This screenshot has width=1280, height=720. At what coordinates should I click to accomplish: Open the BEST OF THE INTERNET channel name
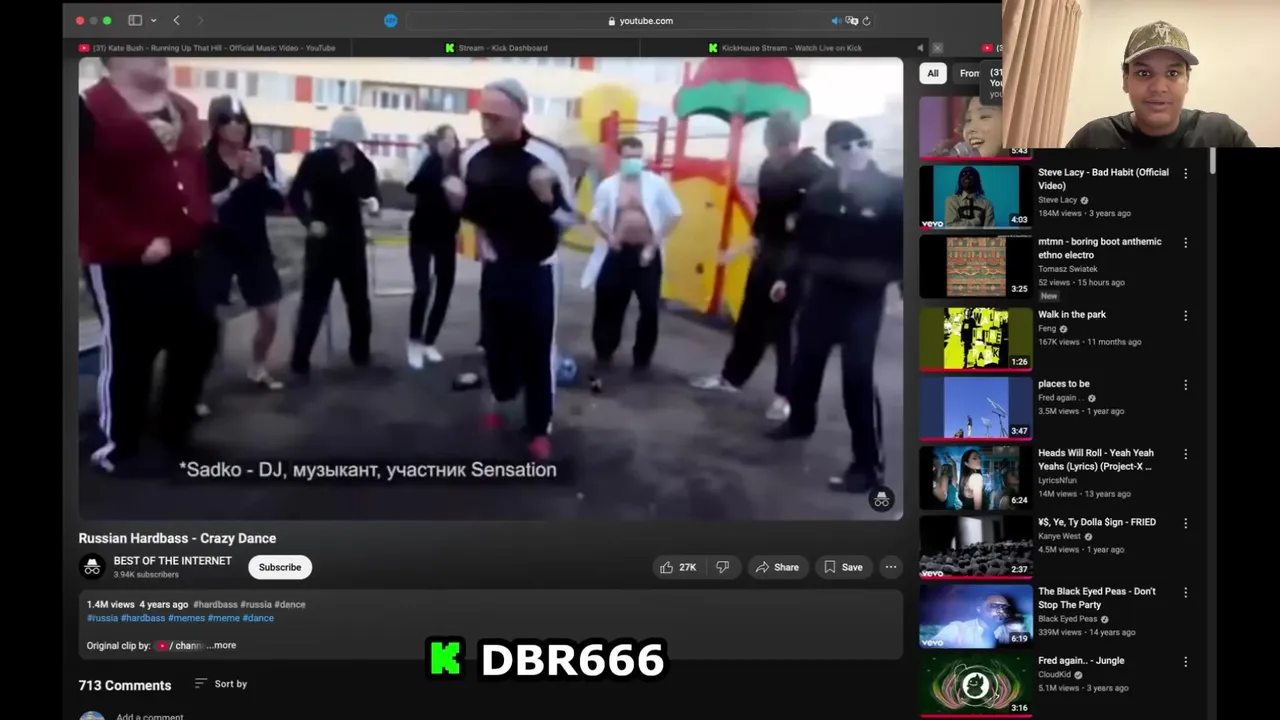tap(172, 561)
